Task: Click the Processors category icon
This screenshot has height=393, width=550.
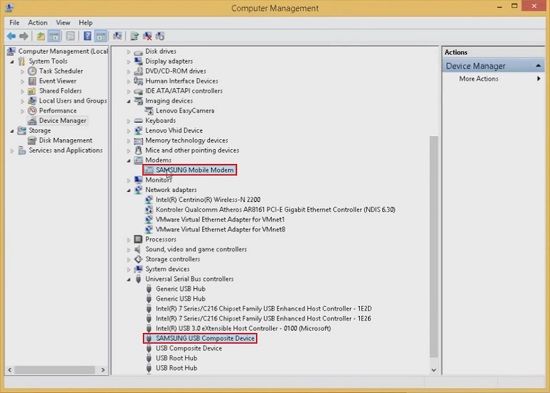Action: pyautogui.click(x=139, y=239)
